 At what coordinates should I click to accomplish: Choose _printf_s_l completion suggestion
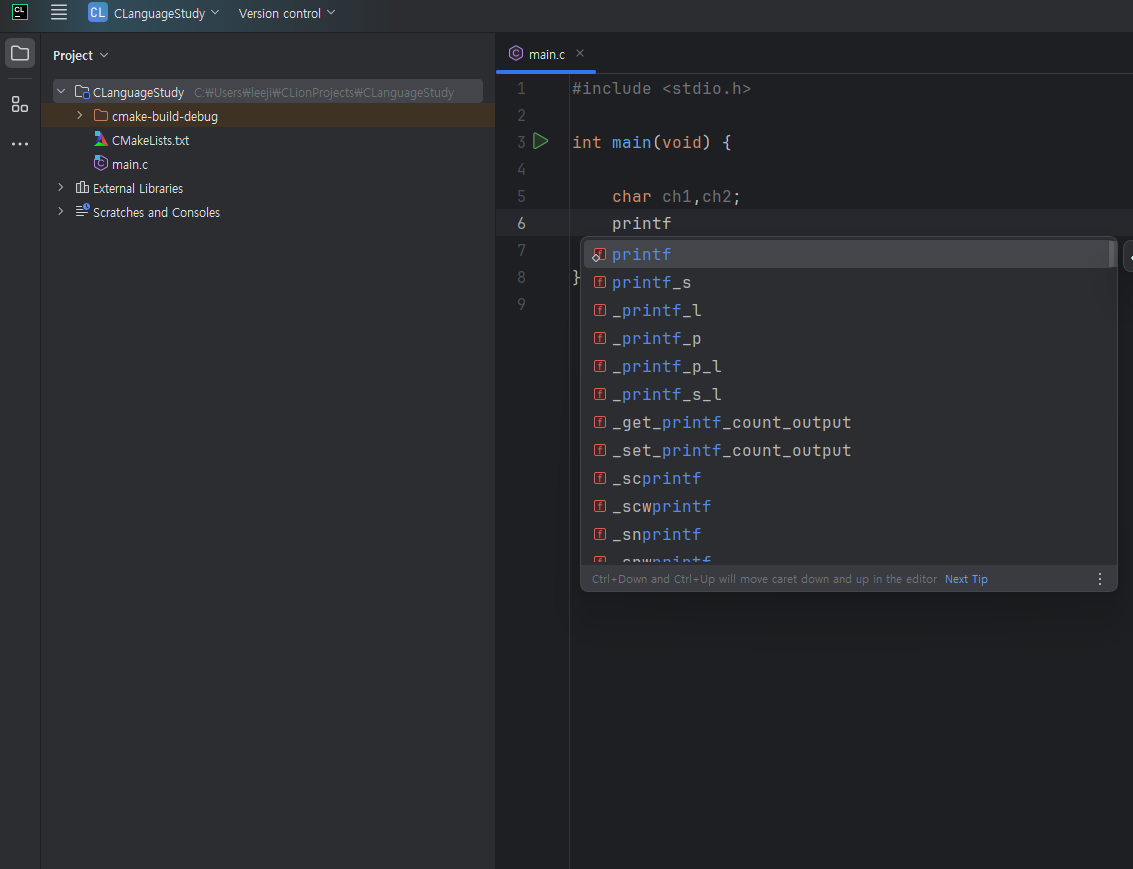(x=845, y=394)
